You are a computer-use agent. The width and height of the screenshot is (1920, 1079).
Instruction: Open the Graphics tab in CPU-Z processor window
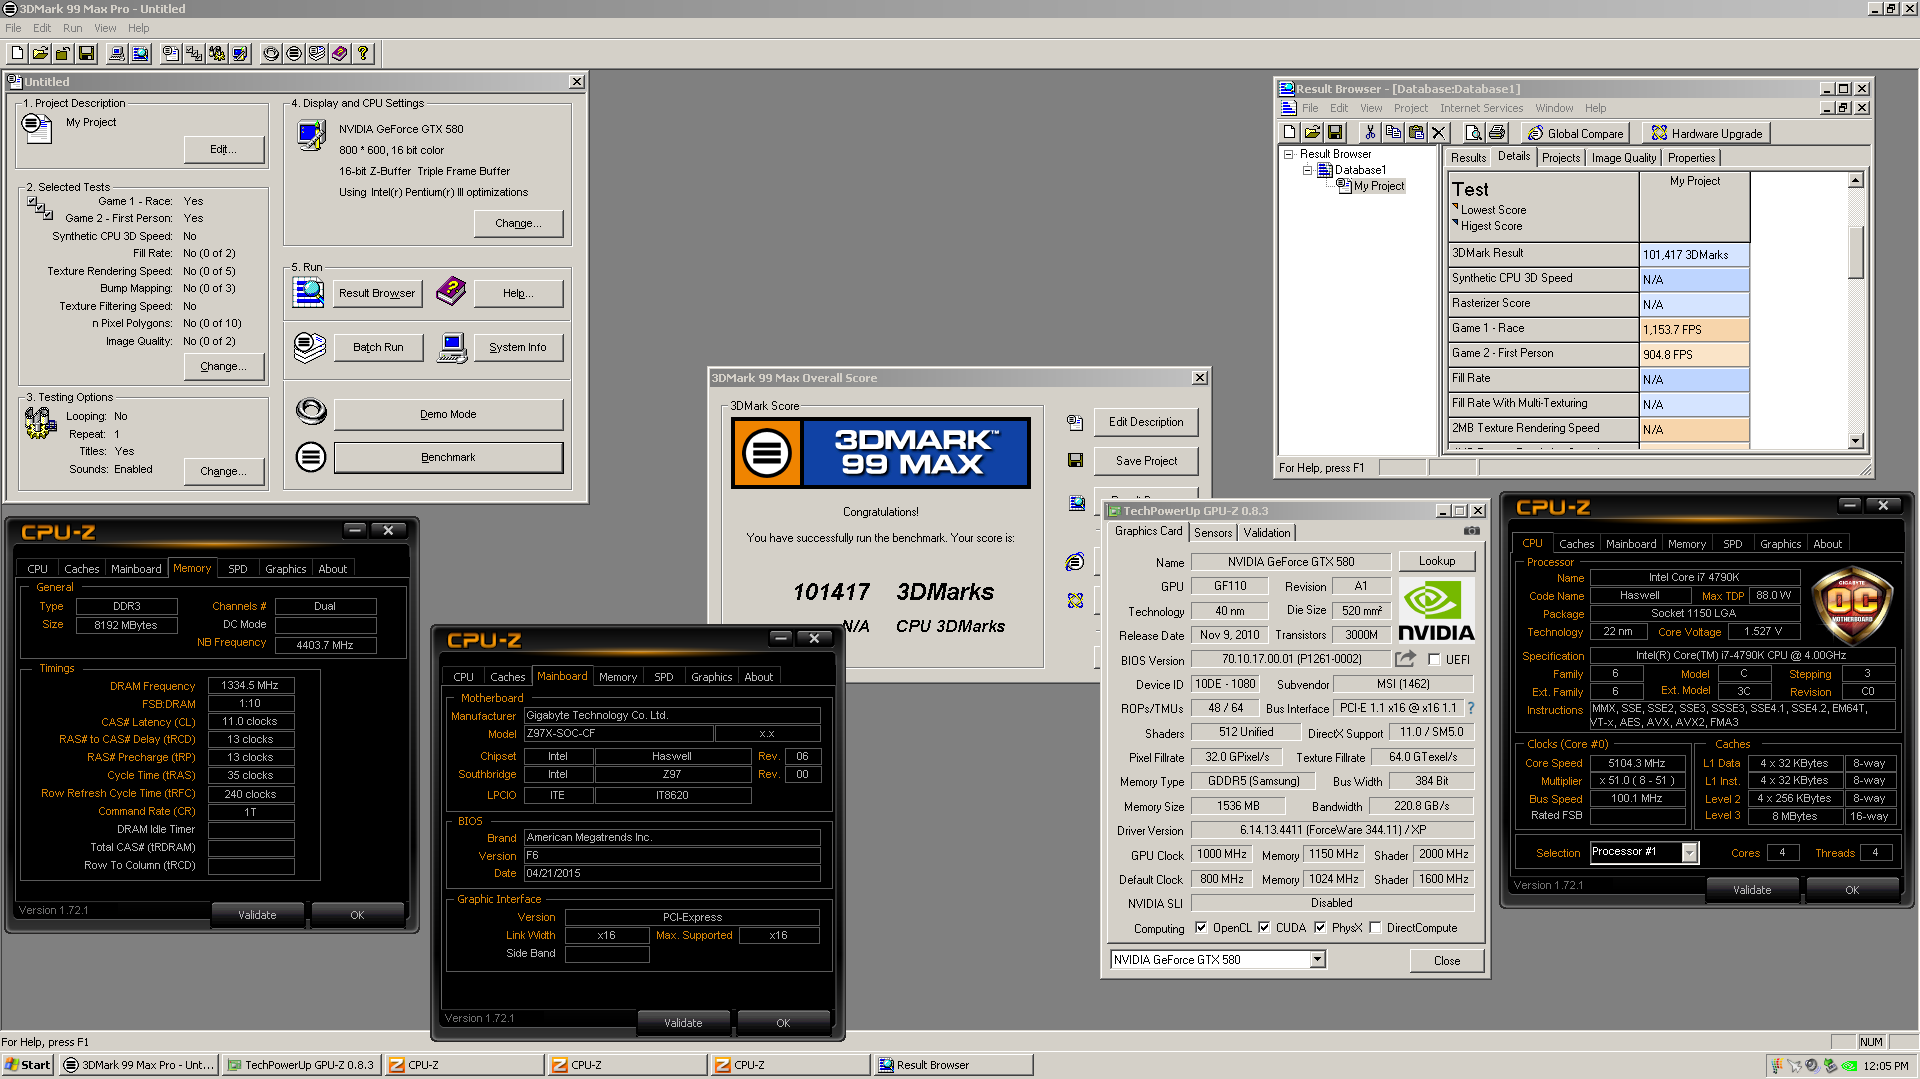pyautogui.click(x=1780, y=544)
